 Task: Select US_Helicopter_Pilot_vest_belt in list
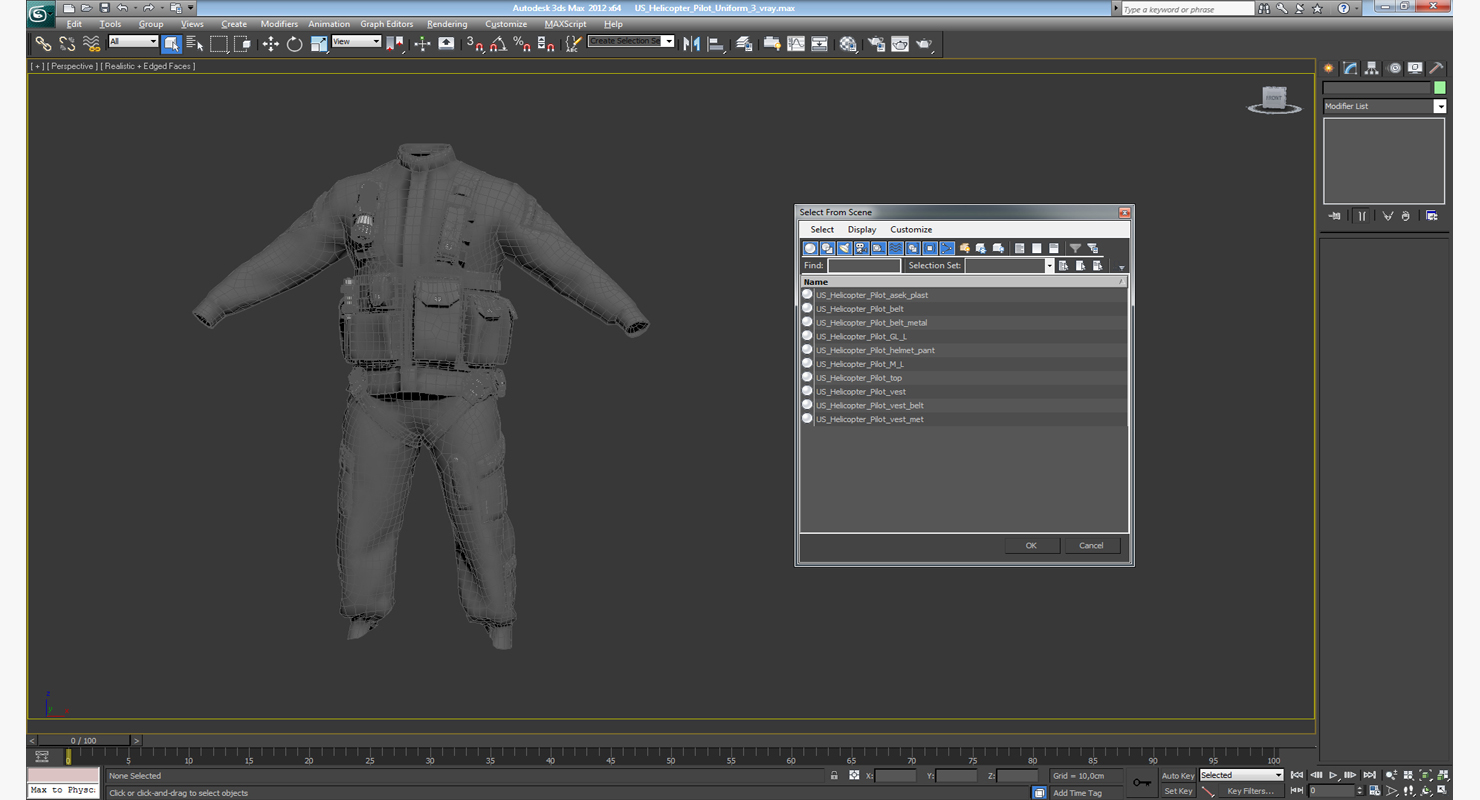pos(869,406)
